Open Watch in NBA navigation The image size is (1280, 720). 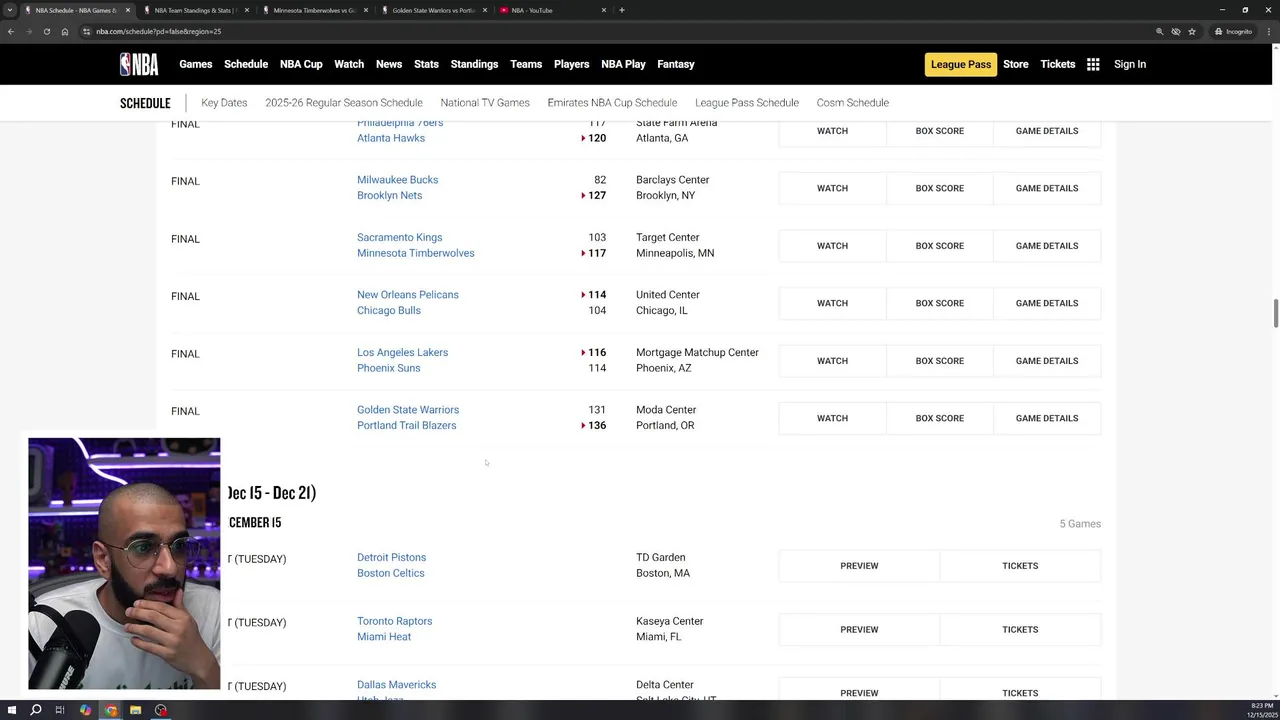click(x=349, y=64)
